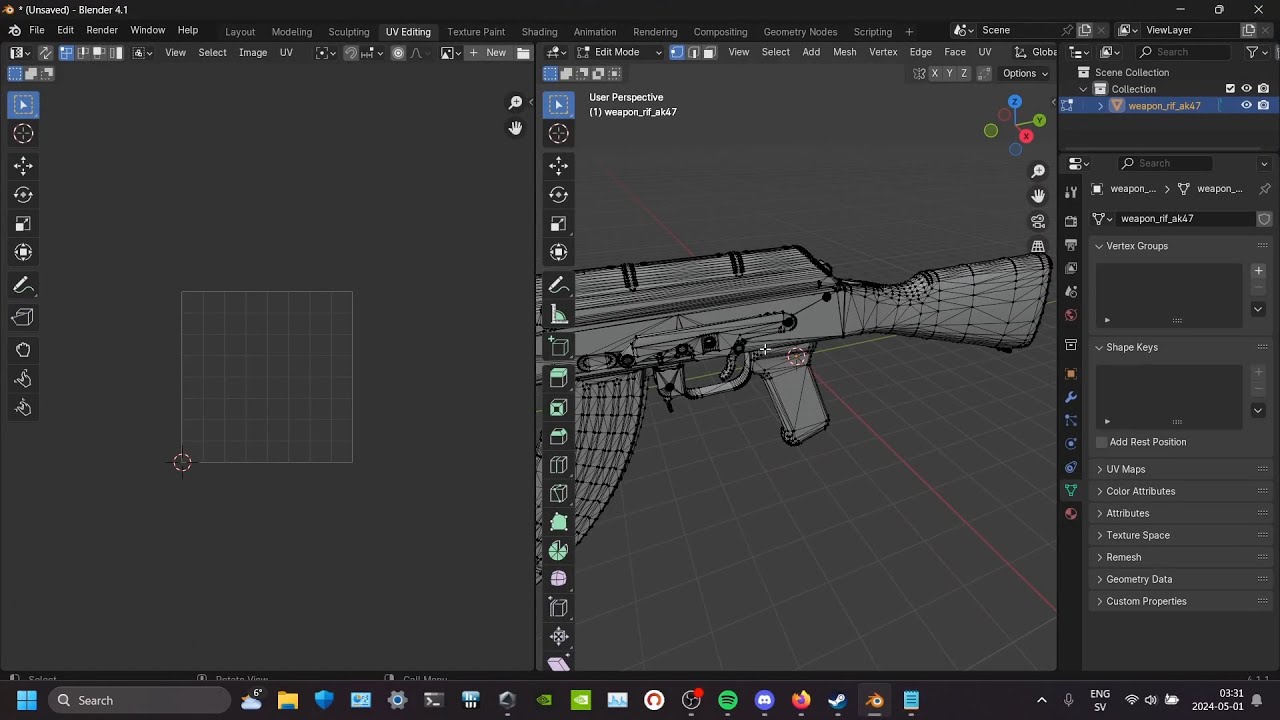Open the Mesh menu in 3D viewport

point(845,52)
